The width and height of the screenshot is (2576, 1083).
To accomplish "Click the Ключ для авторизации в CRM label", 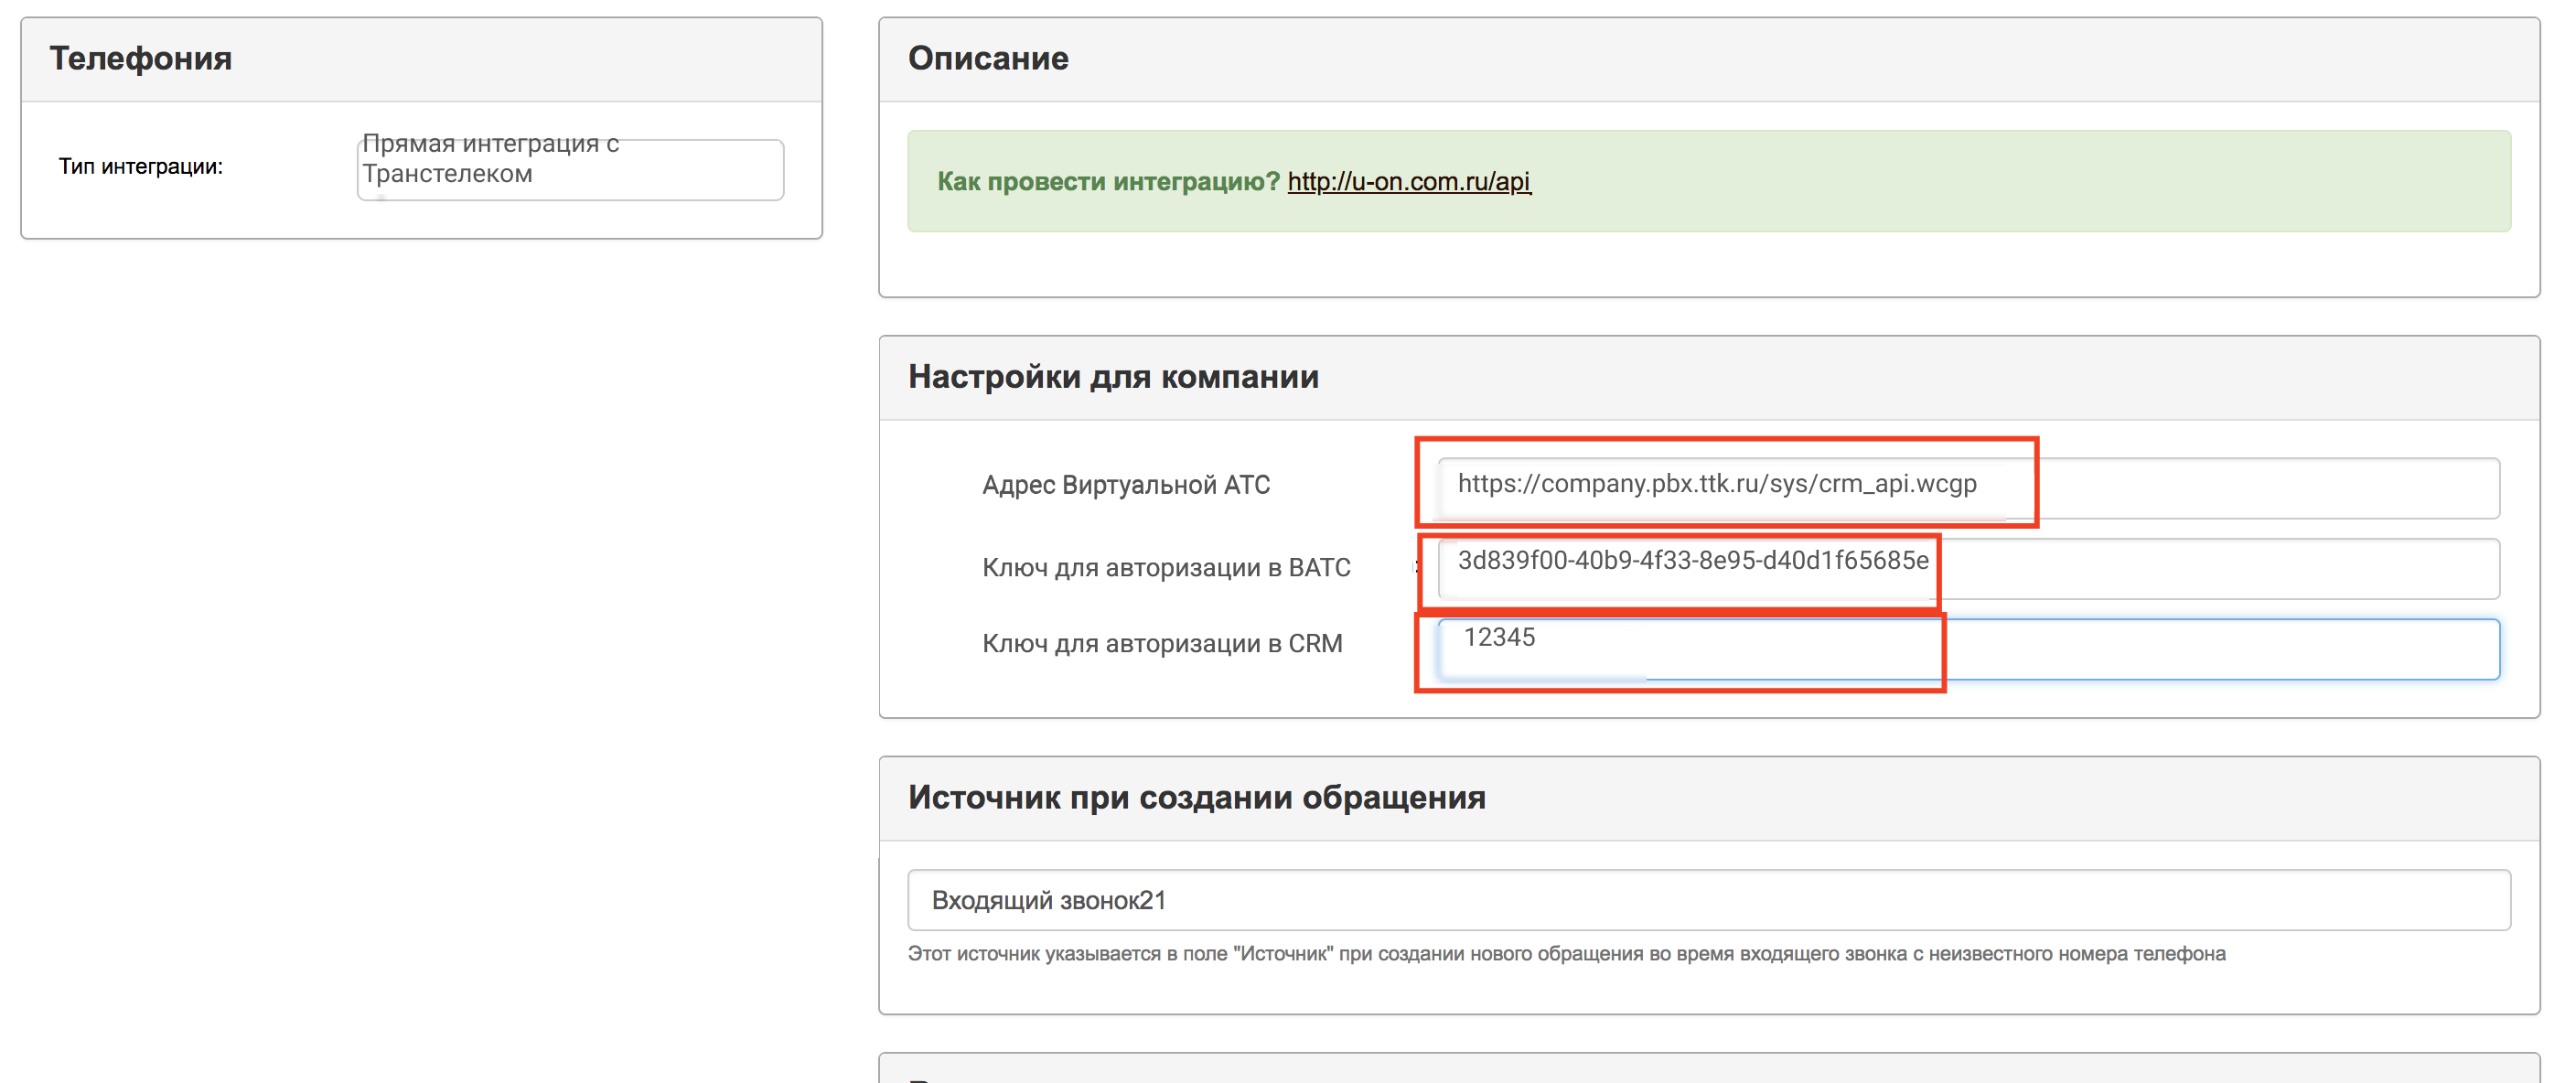I will 1161,643.
